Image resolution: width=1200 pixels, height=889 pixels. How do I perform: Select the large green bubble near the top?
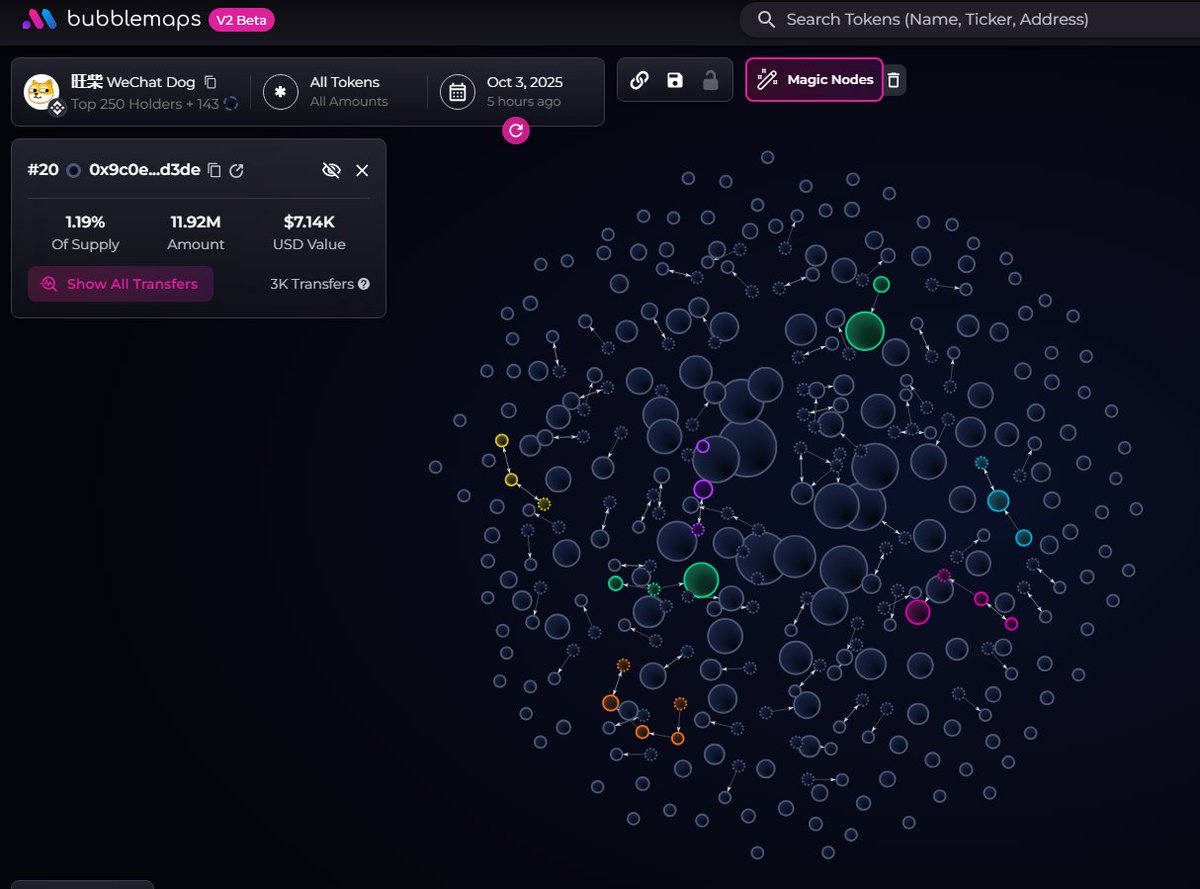pos(864,331)
